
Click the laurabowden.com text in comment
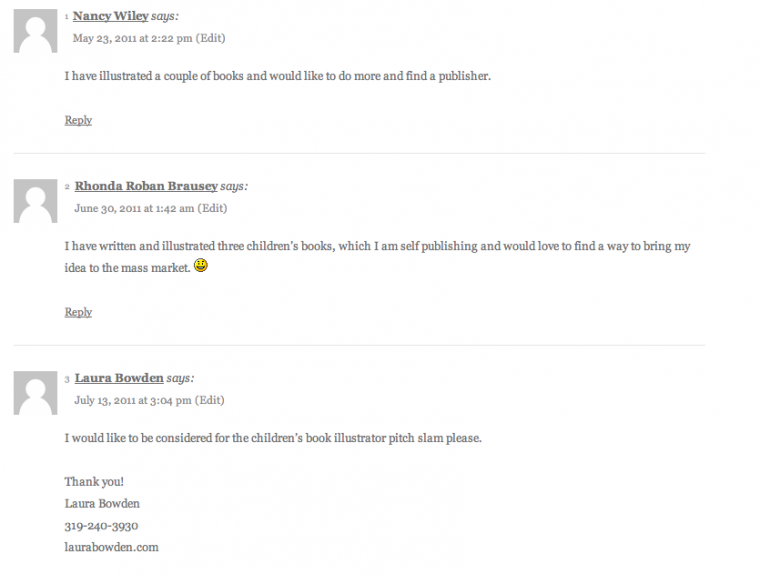tap(111, 547)
